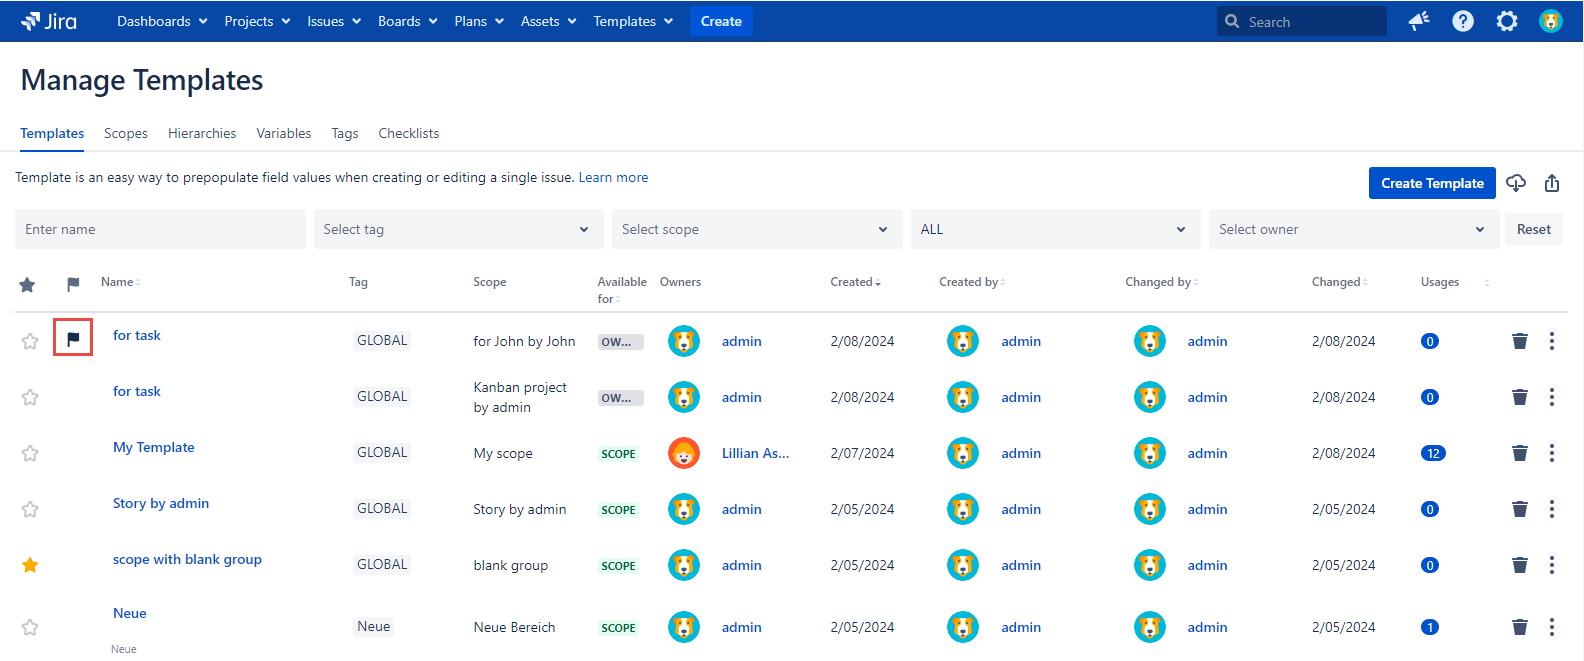Open the Templates menu in navbar
This screenshot has width=1584, height=661.
(x=633, y=21)
